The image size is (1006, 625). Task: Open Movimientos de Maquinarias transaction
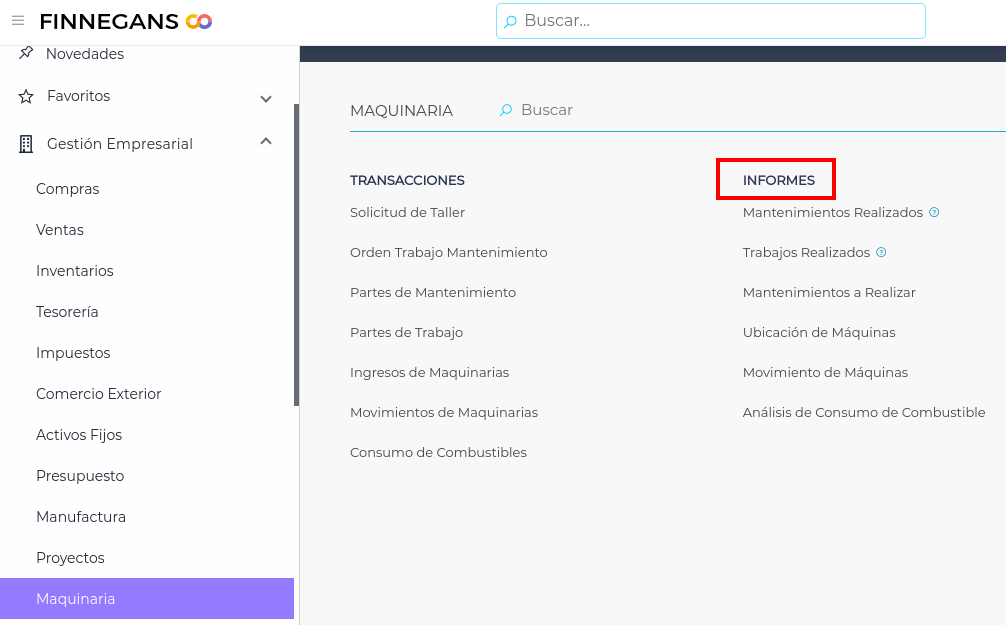tap(444, 413)
